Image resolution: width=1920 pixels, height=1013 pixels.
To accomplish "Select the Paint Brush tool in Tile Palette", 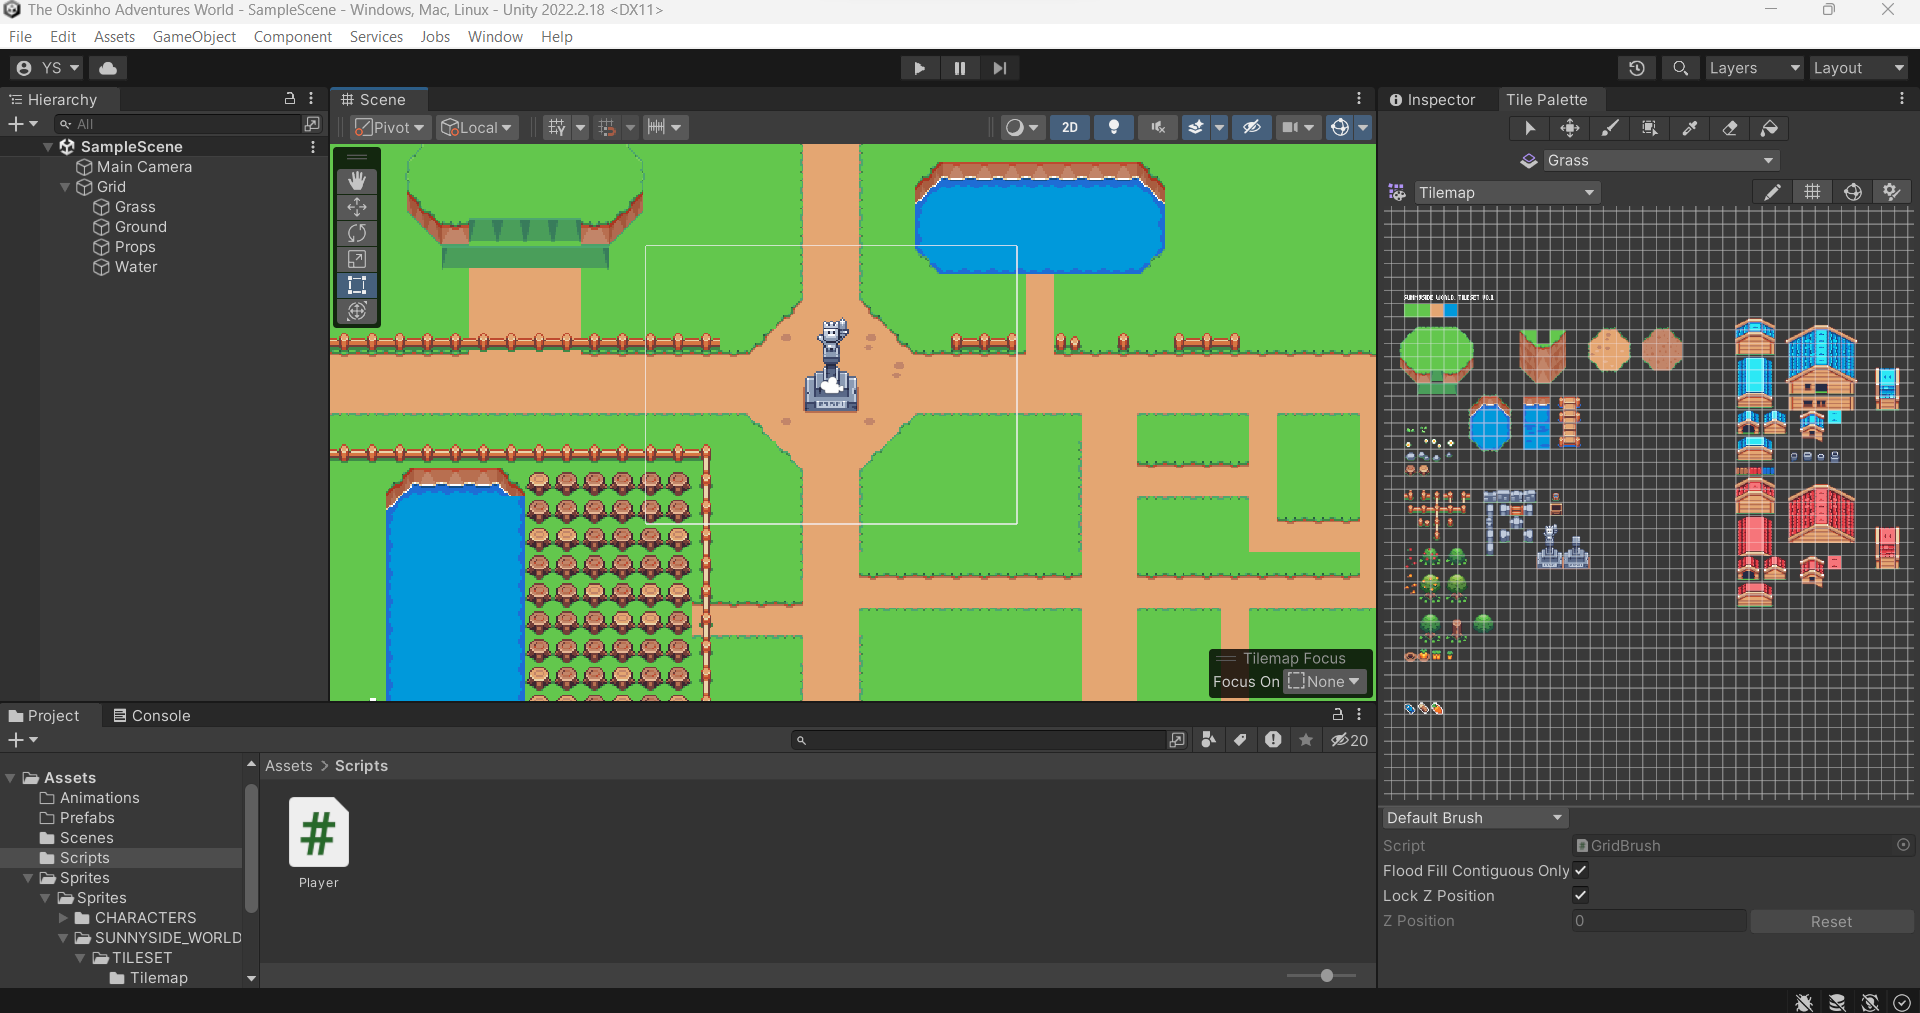I will pos(1610,128).
